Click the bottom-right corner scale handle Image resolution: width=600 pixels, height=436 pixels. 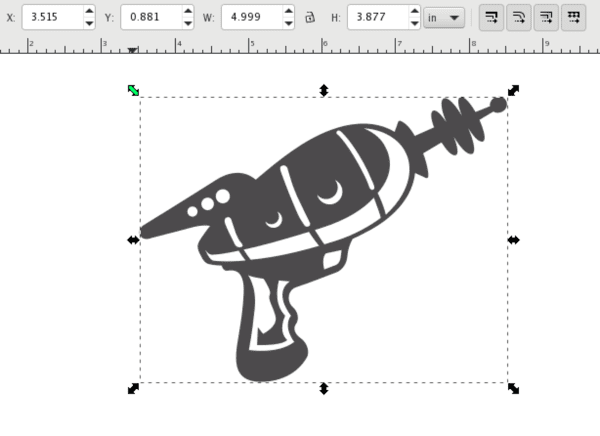[514, 389]
